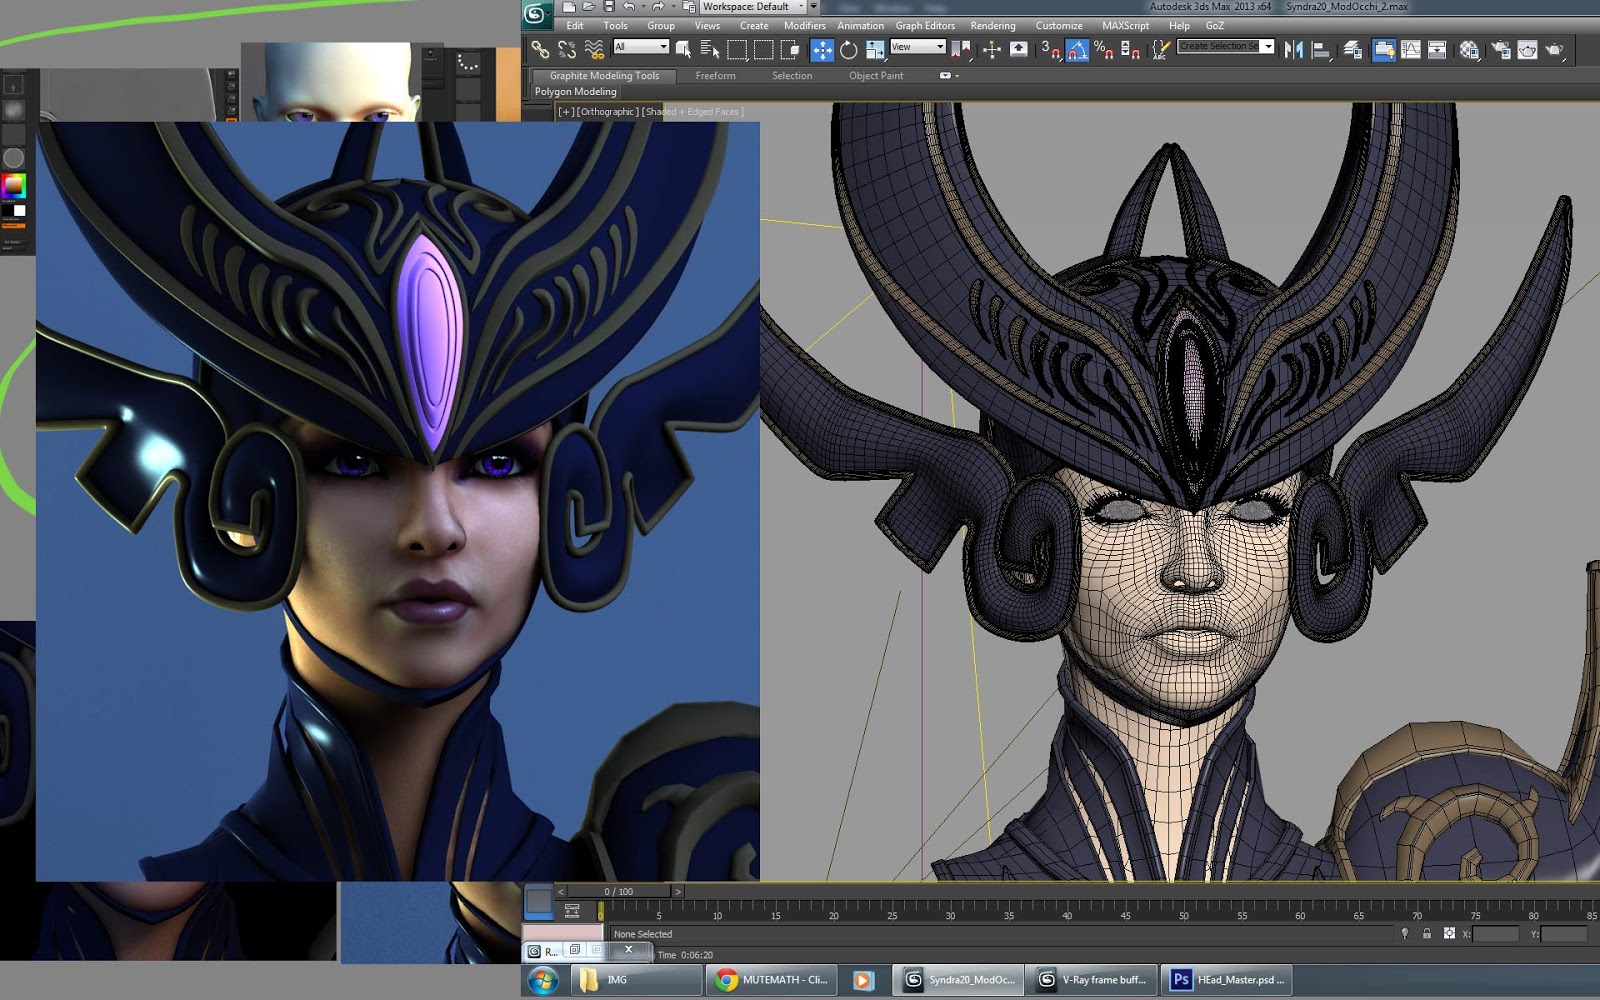Open the Manage Layers icon
This screenshot has width=1600, height=1000.
[x=1353, y=49]
